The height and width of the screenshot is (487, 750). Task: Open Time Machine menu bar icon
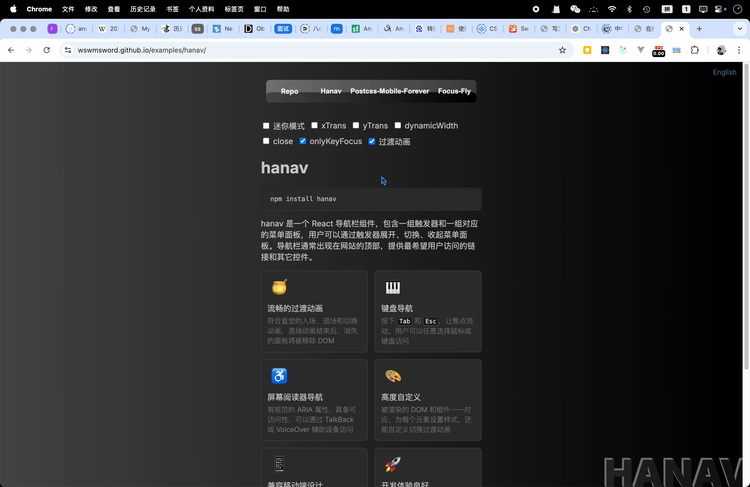(647, 9)
